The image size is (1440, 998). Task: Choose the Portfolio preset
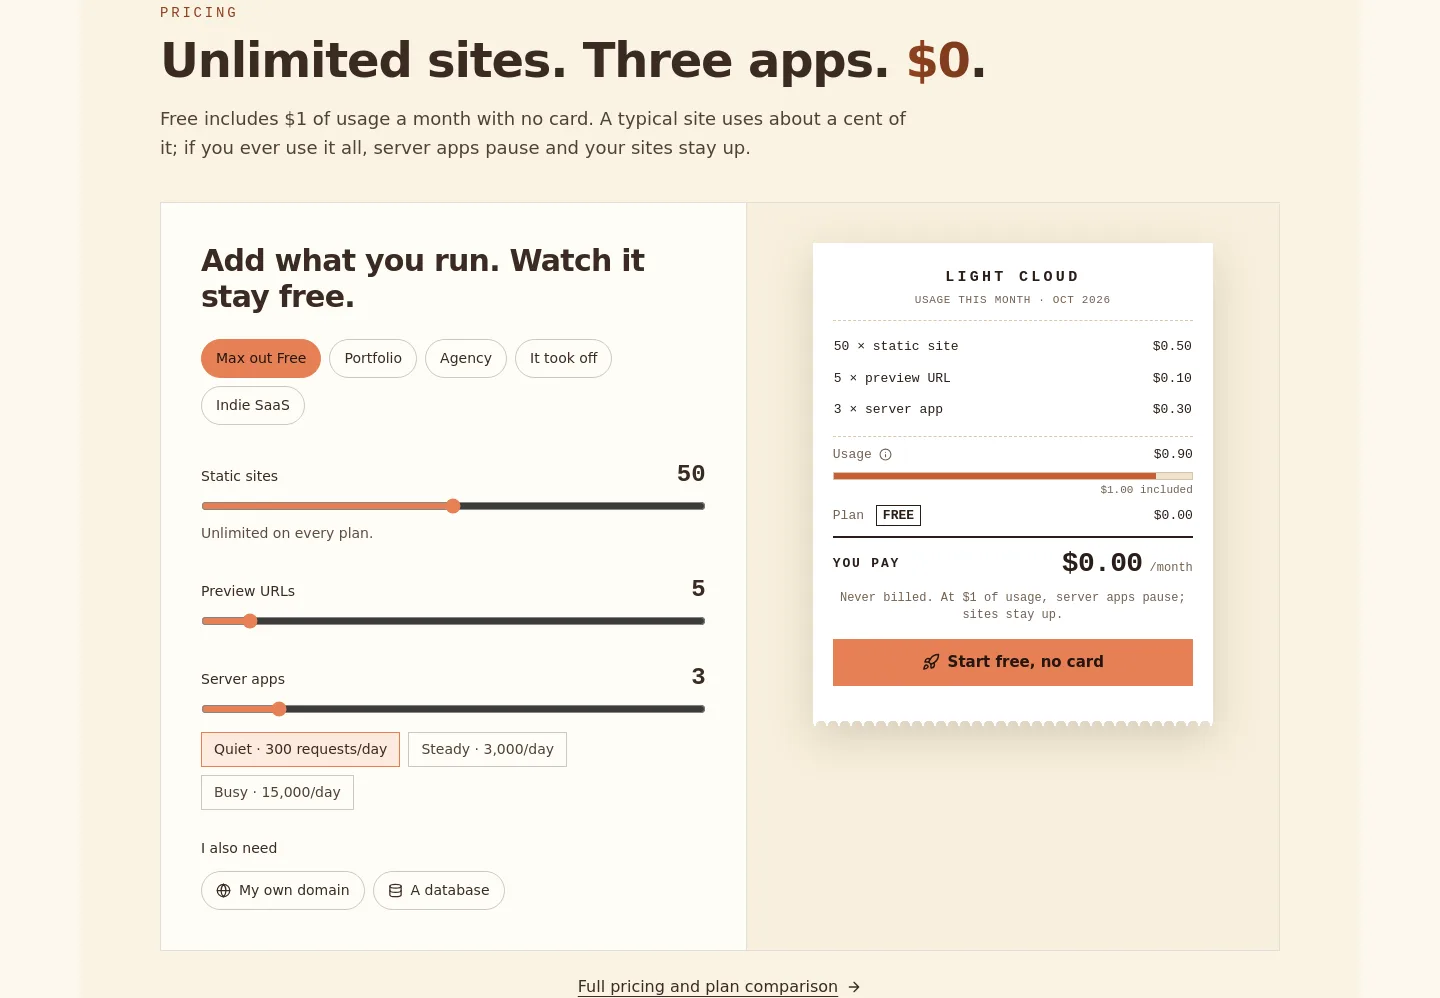point(373,358)
